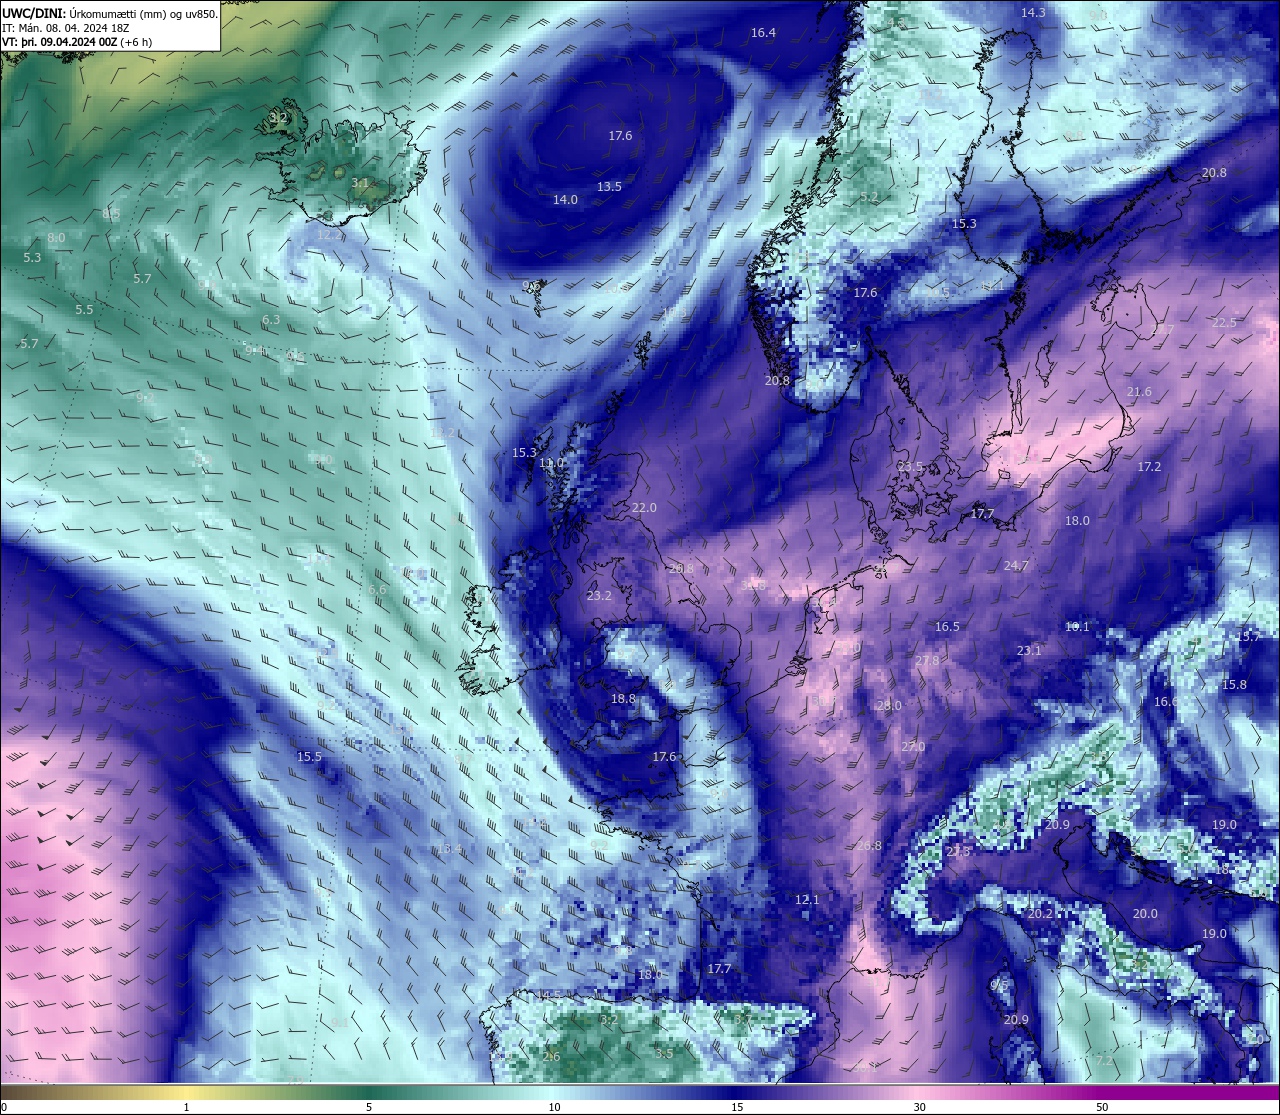Click the map value '5.3'

coord(32,258)
